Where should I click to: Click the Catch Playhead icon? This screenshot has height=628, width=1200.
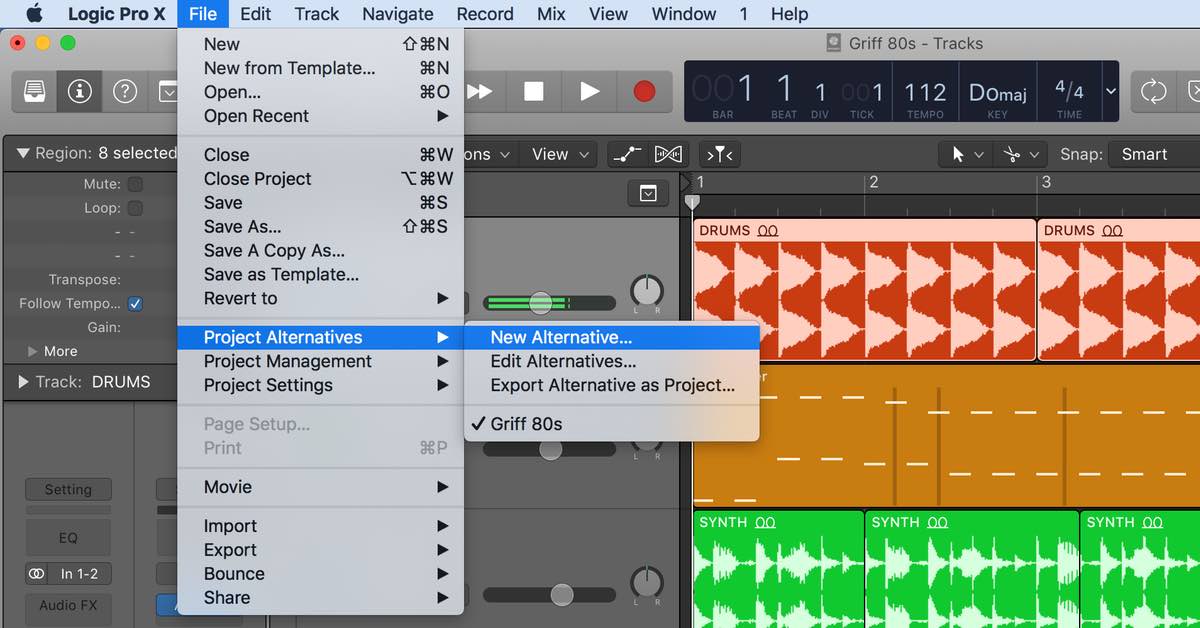tap(719, 154)
